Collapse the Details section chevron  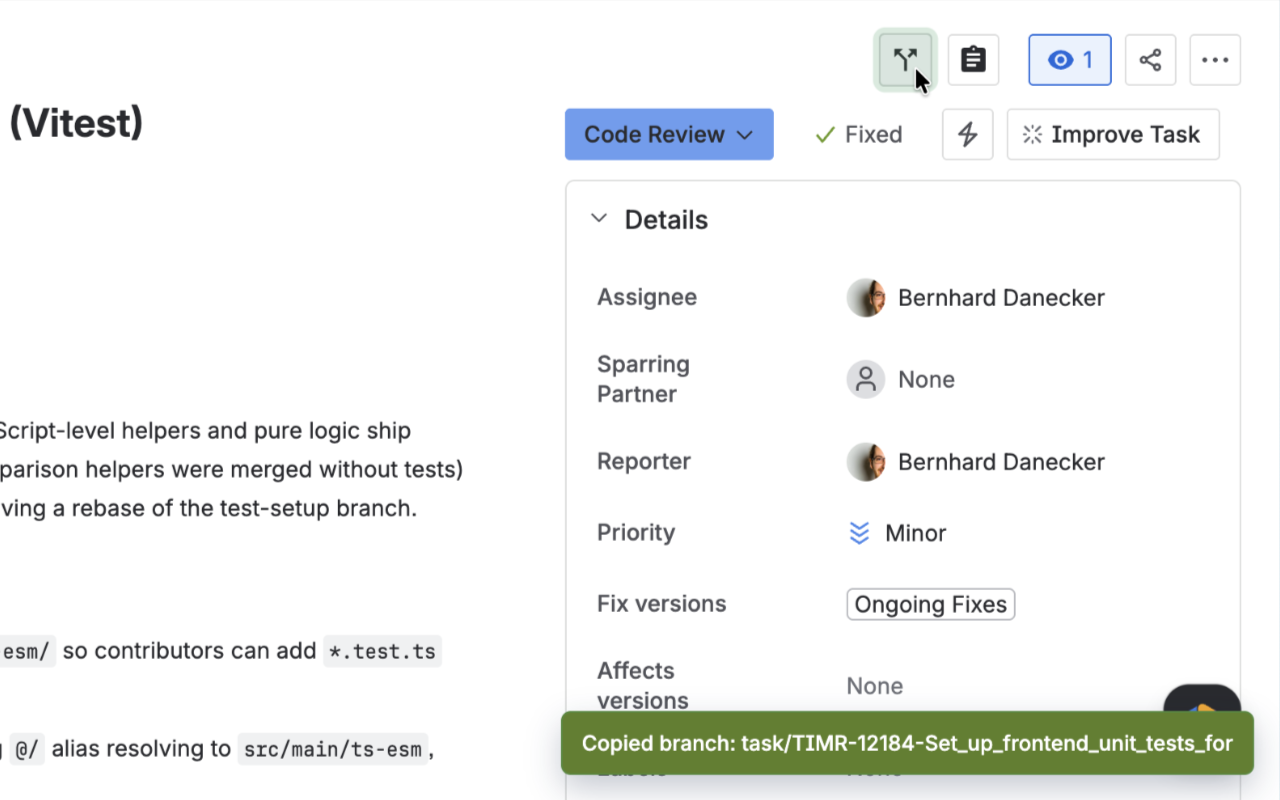(599, 219)
